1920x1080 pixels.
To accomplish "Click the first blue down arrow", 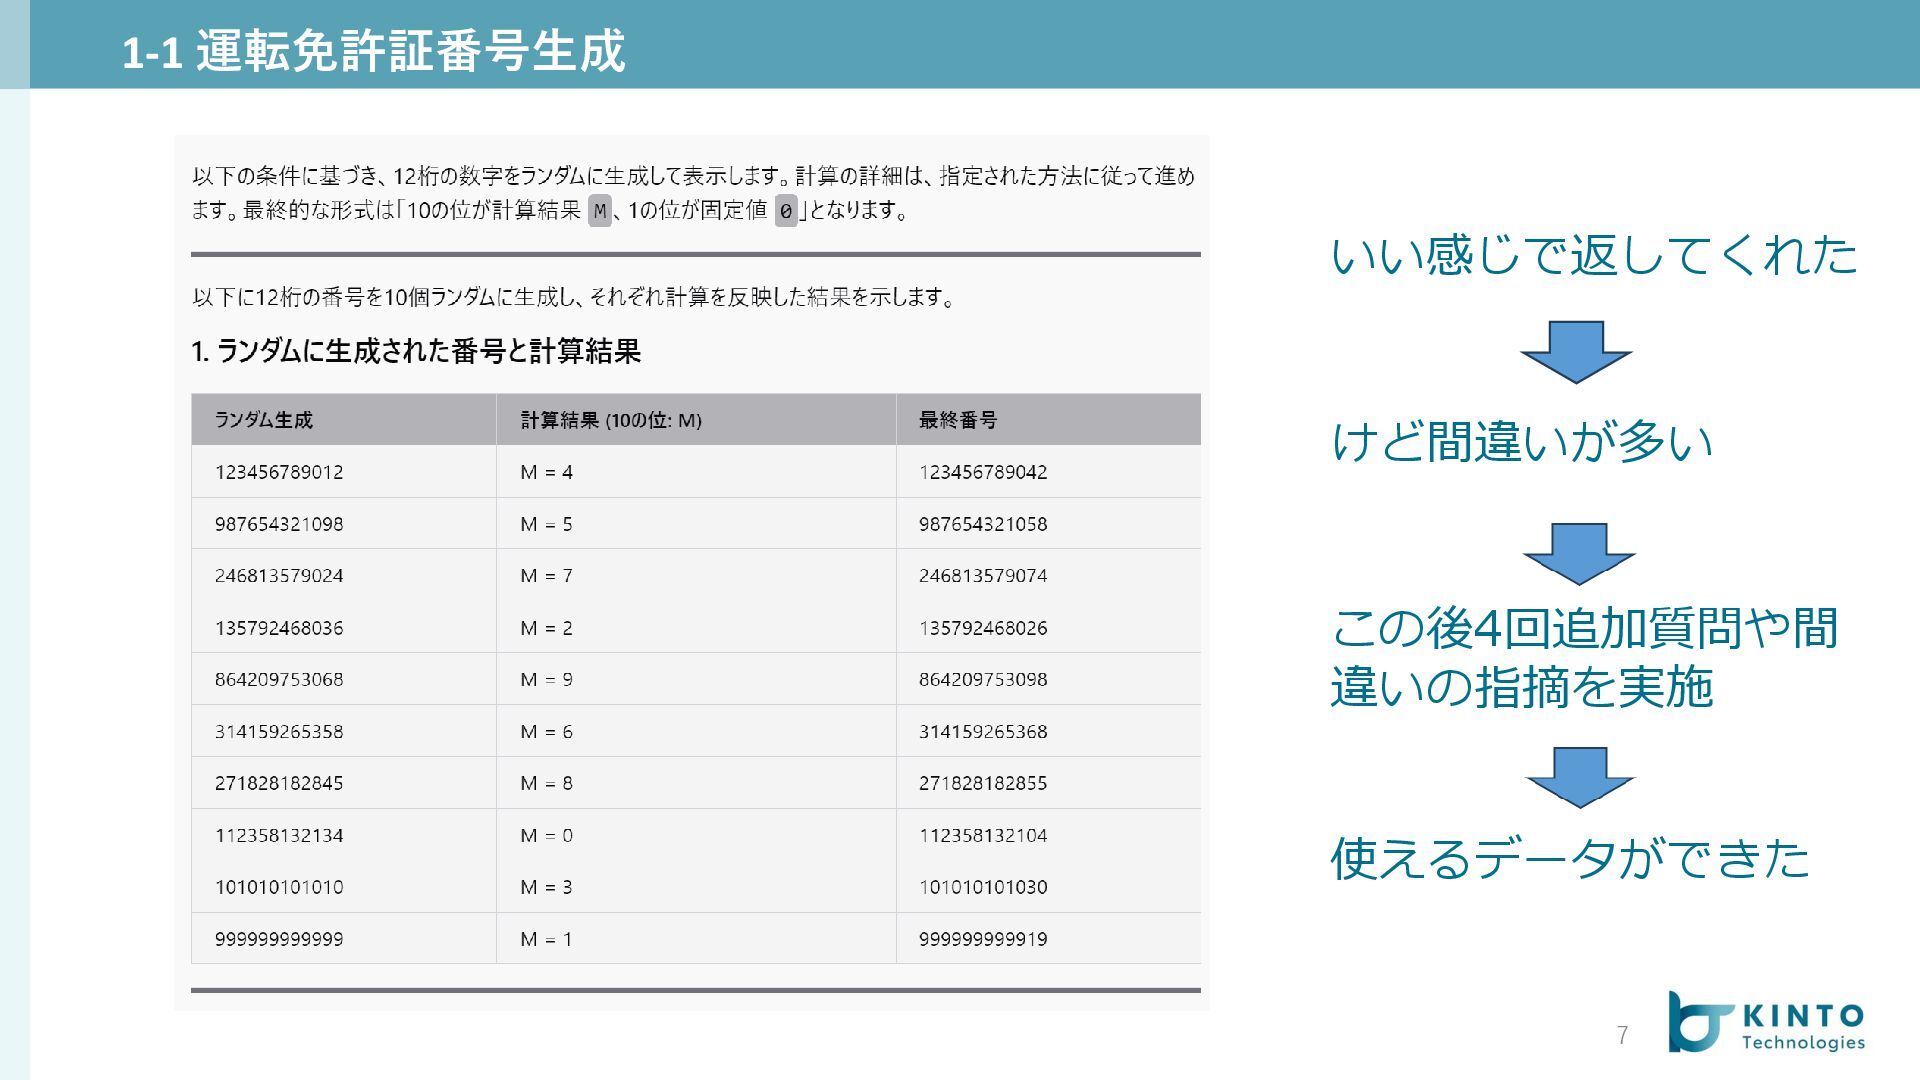I will click(1576, 351).
